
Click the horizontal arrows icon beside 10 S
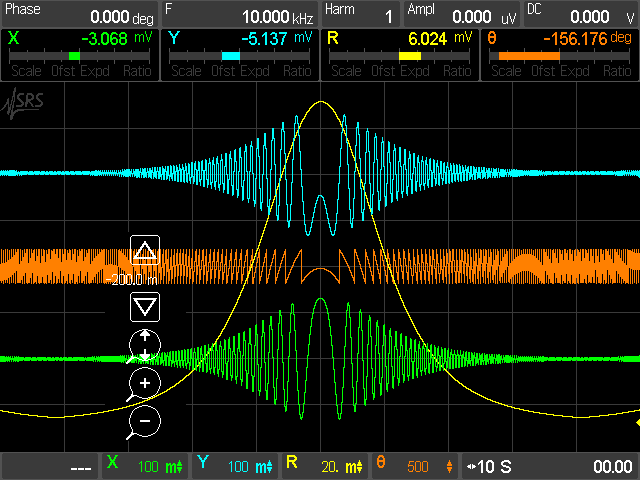coord(473,466)
